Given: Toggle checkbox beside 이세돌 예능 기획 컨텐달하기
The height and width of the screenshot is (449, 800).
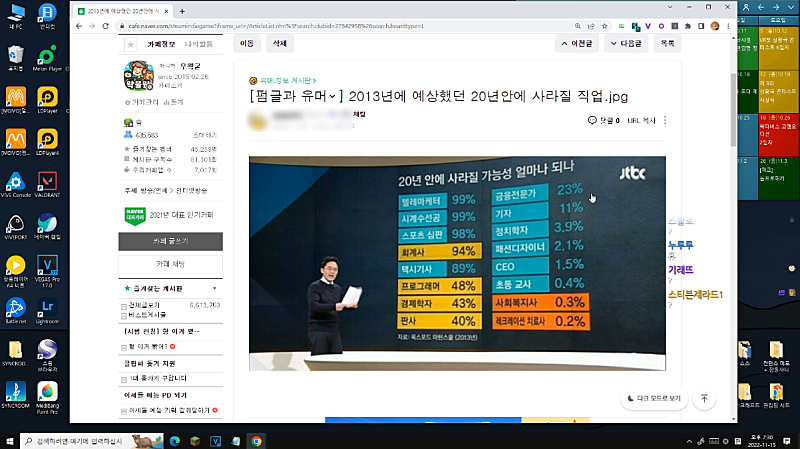Looking at the screenshot, I should (123, 411).
